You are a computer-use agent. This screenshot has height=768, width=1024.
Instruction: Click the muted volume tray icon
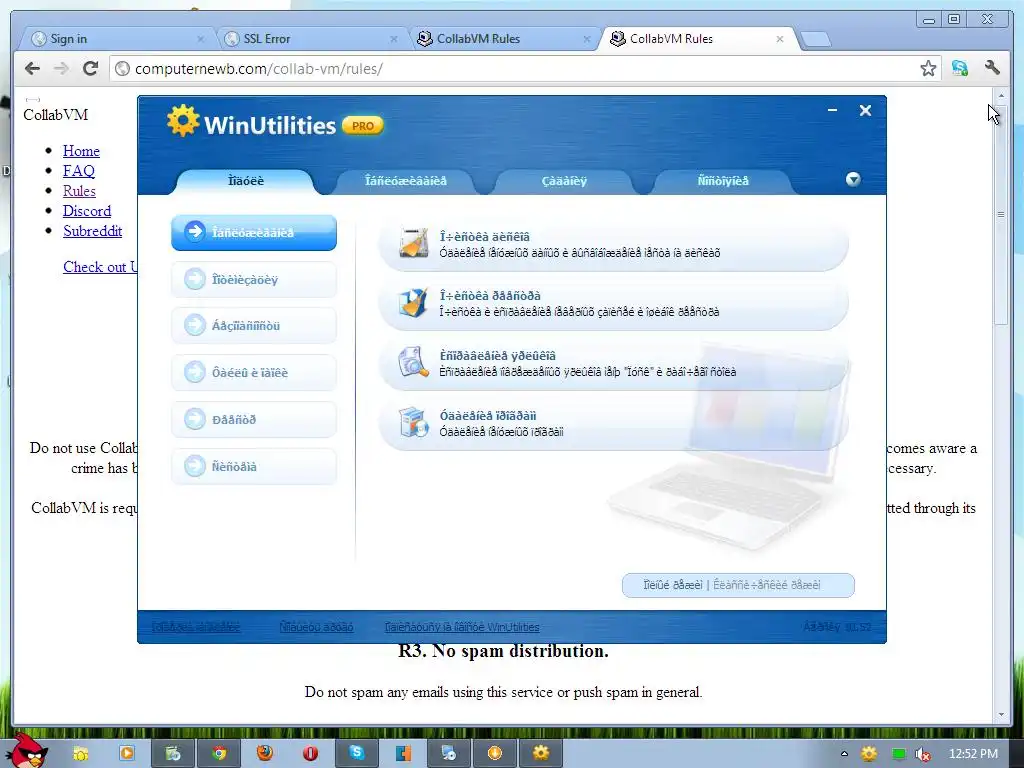point(923,754)
